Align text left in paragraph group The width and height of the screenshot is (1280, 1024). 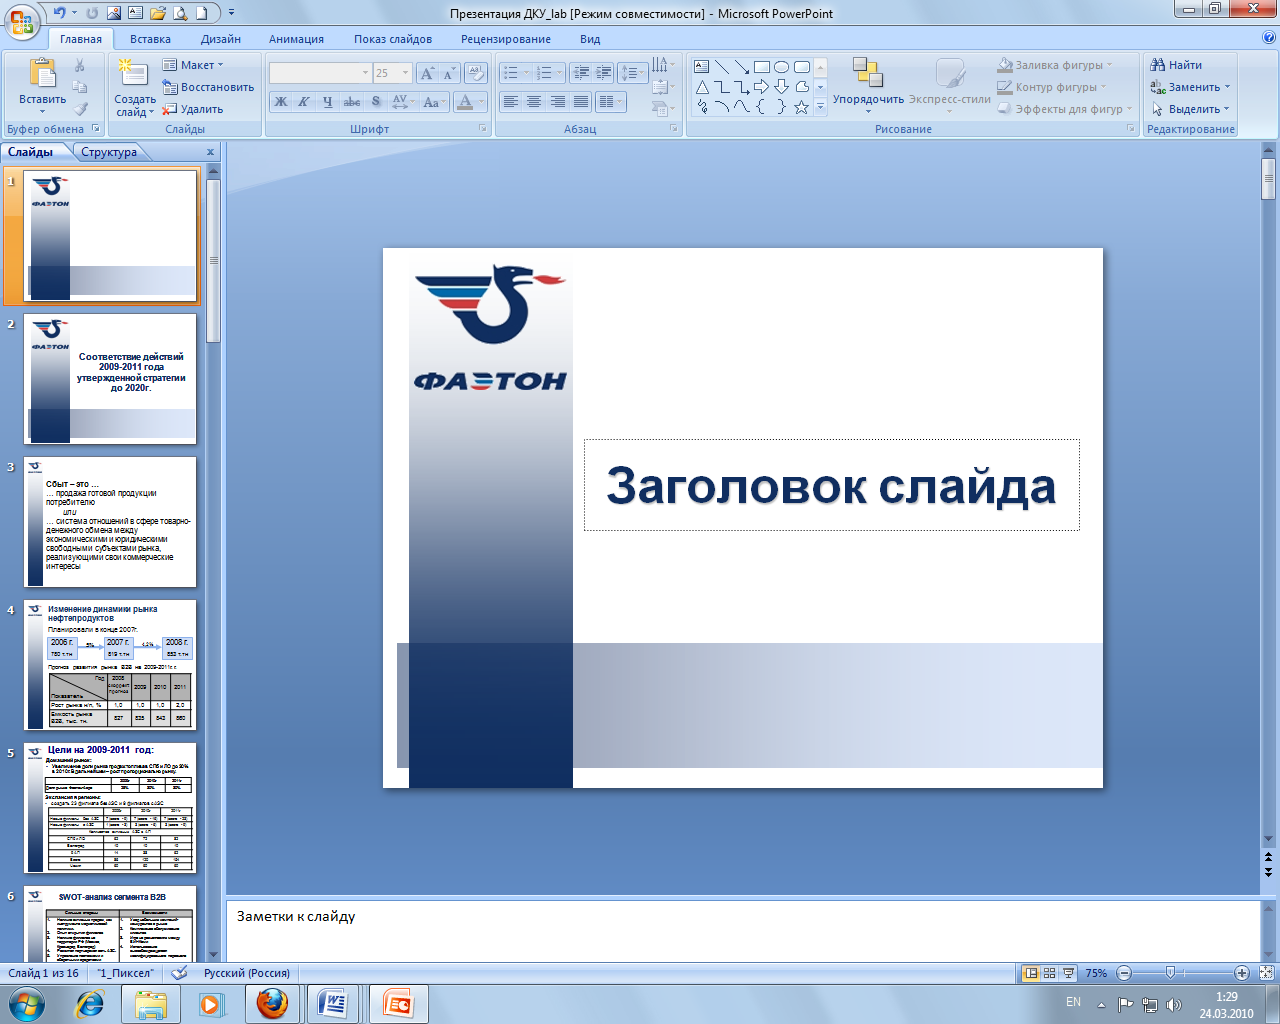(511, 102)
